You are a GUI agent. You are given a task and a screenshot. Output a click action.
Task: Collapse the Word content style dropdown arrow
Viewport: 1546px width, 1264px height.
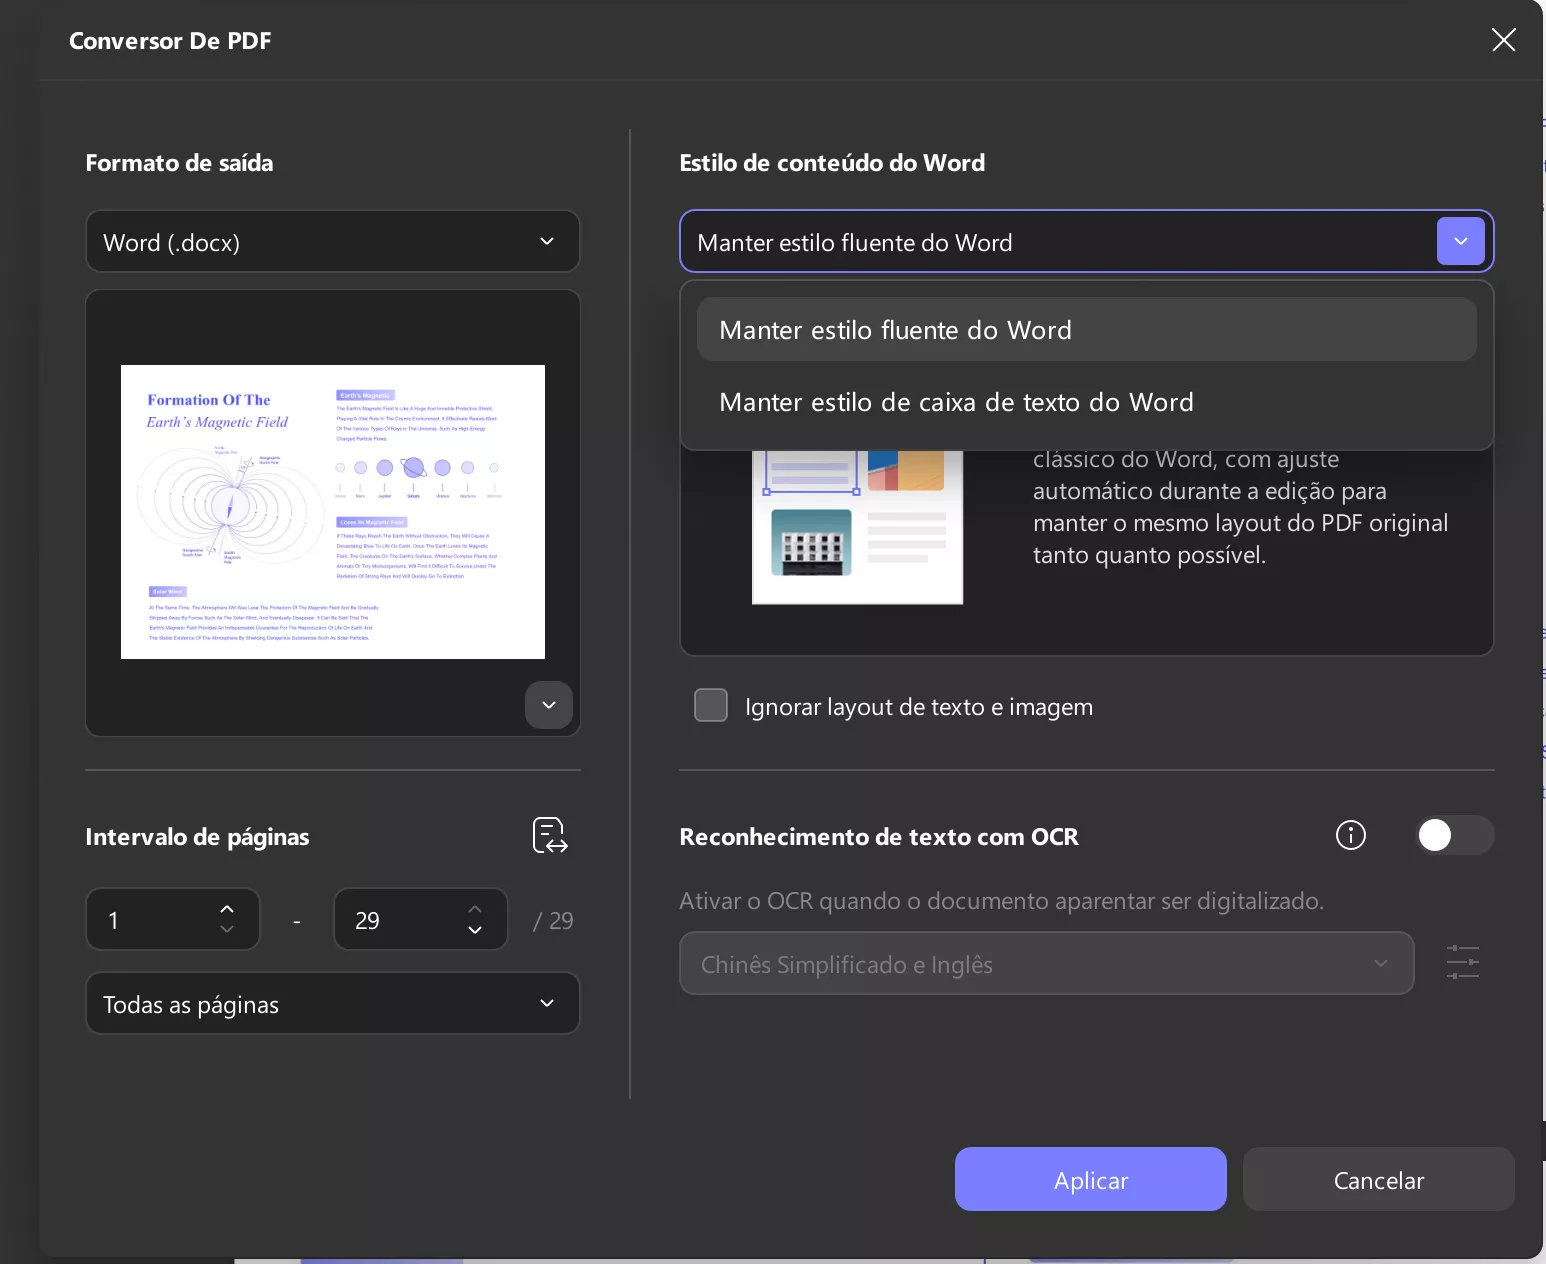[1460, 242]
